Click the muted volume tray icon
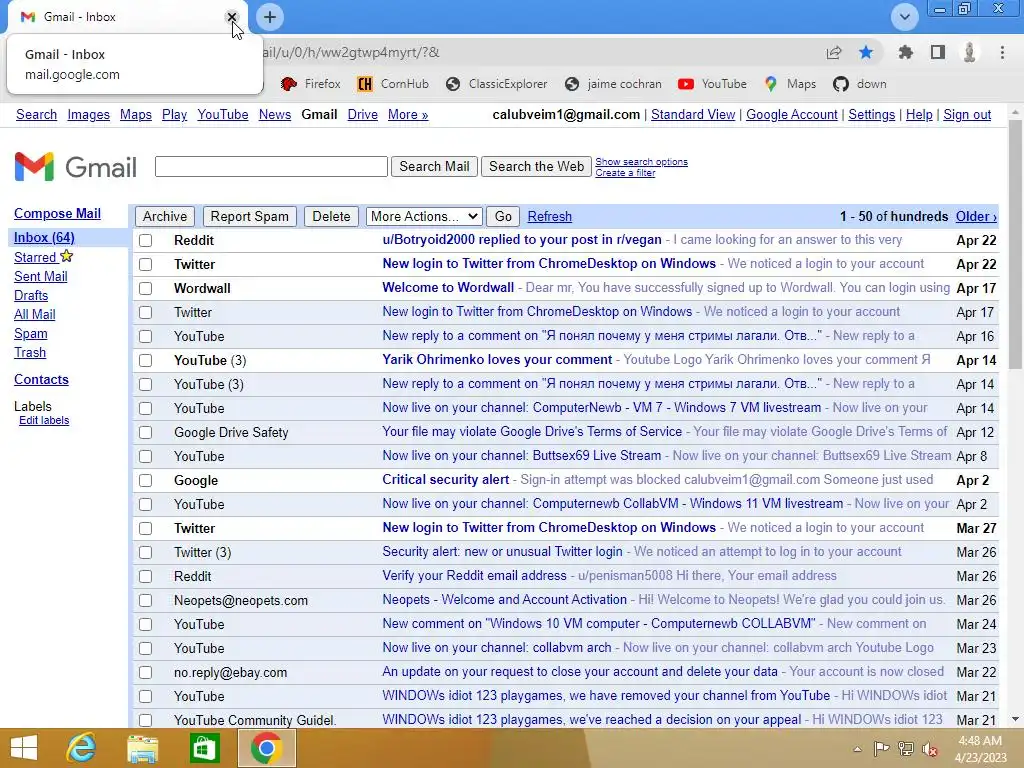Screen dimensions: 1024x768 [930, 749]
